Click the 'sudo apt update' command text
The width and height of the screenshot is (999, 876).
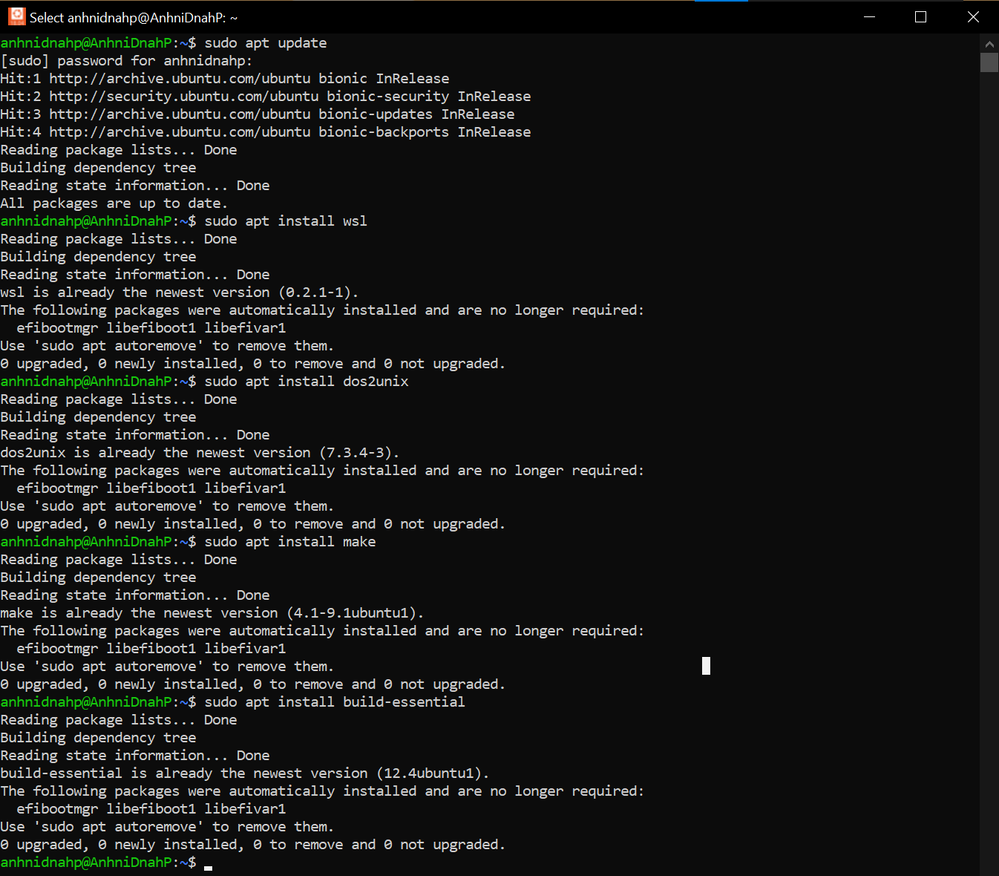[265, 43]
